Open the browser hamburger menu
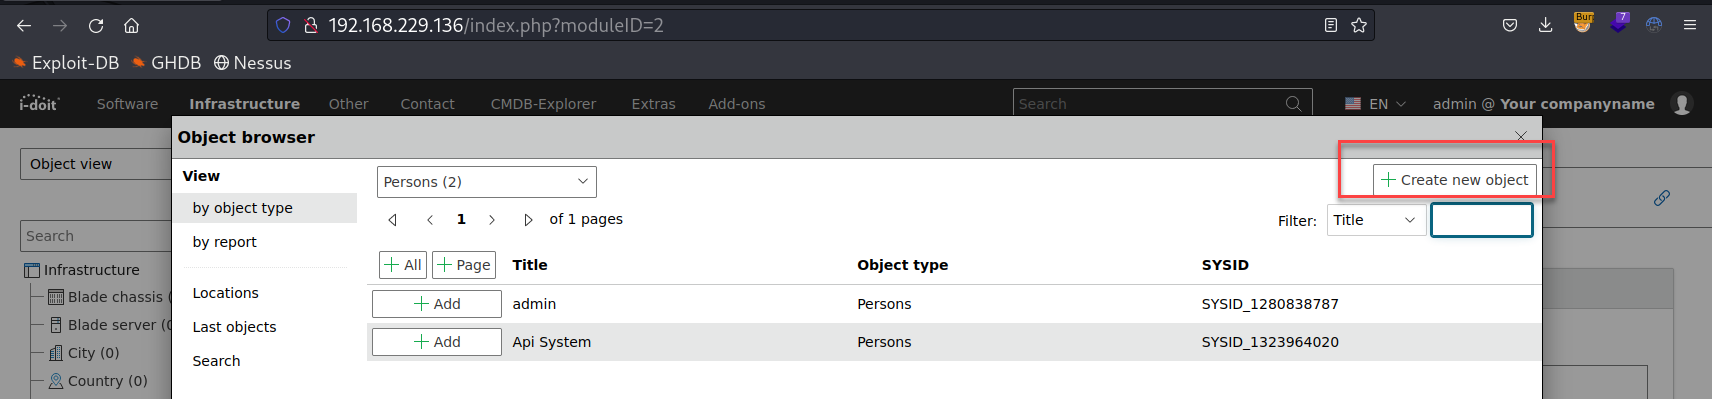Viewport: 1712px width, 399px height. [x=1690, y=25]
